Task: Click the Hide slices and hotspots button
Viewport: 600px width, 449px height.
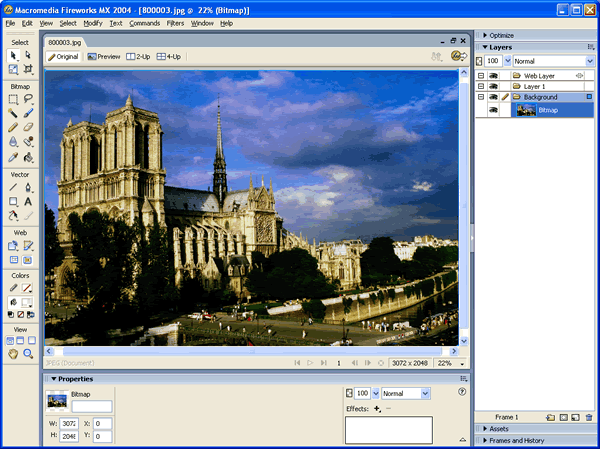Action: 14,260
